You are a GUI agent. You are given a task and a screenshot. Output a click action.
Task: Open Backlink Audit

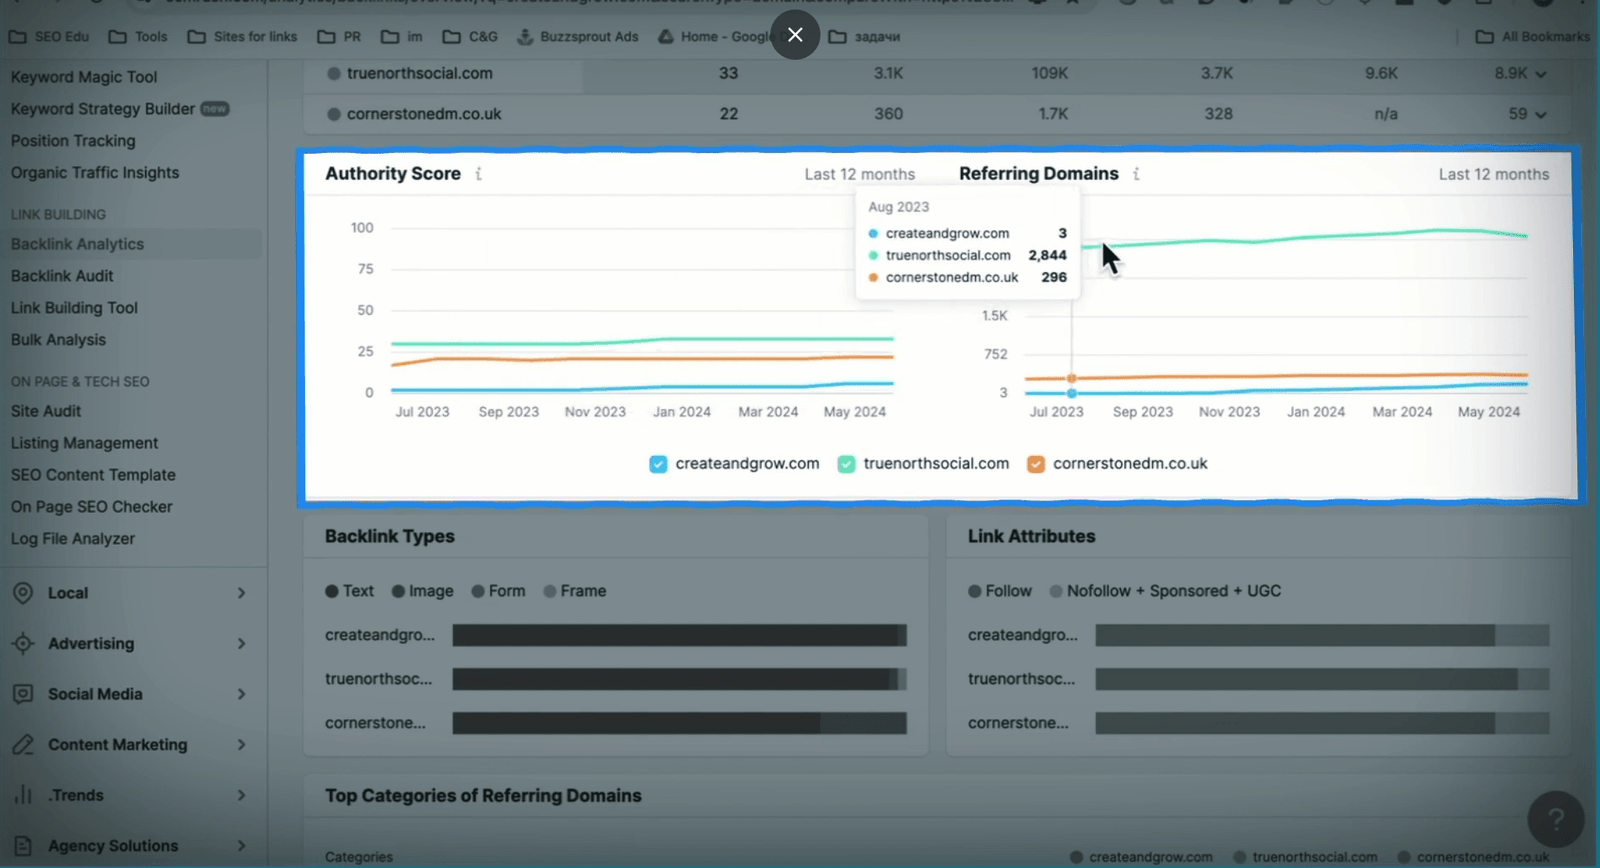62,276
